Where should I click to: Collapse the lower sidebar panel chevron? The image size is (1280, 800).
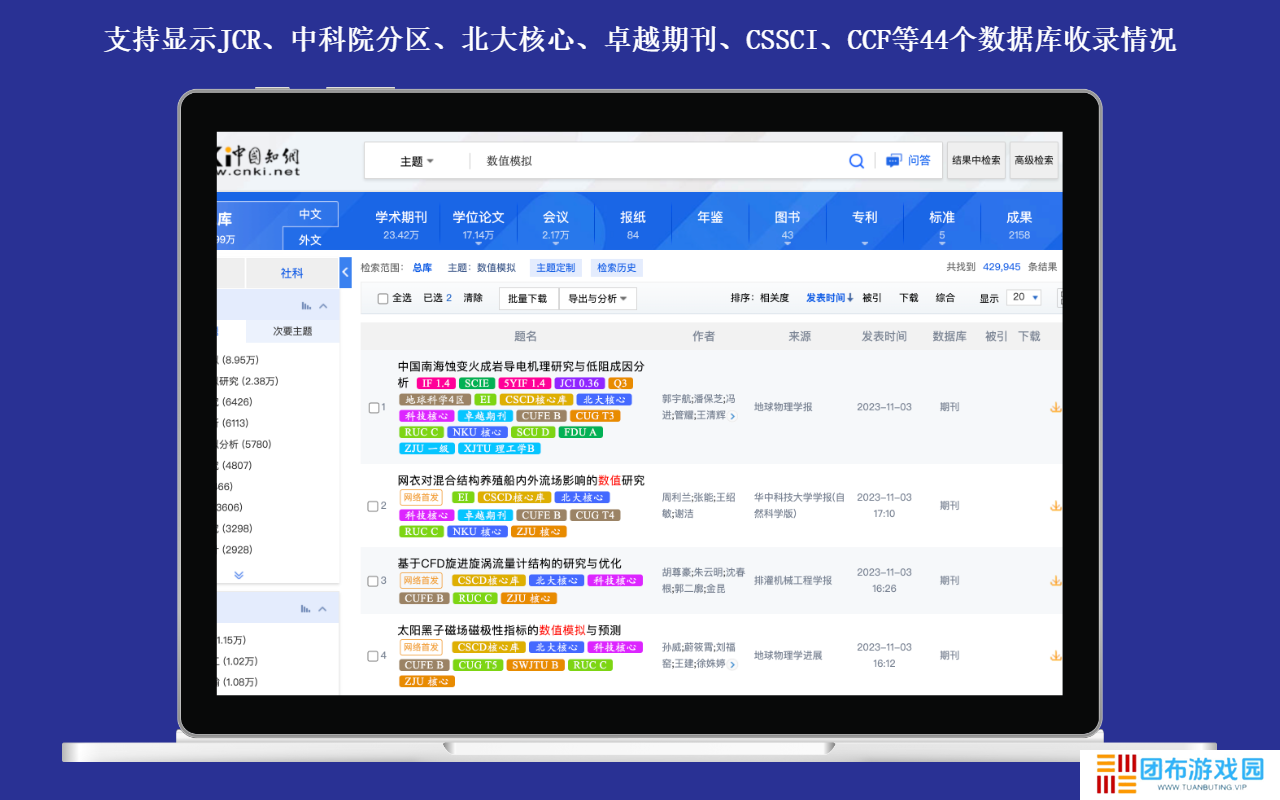[x=323, y=608]
